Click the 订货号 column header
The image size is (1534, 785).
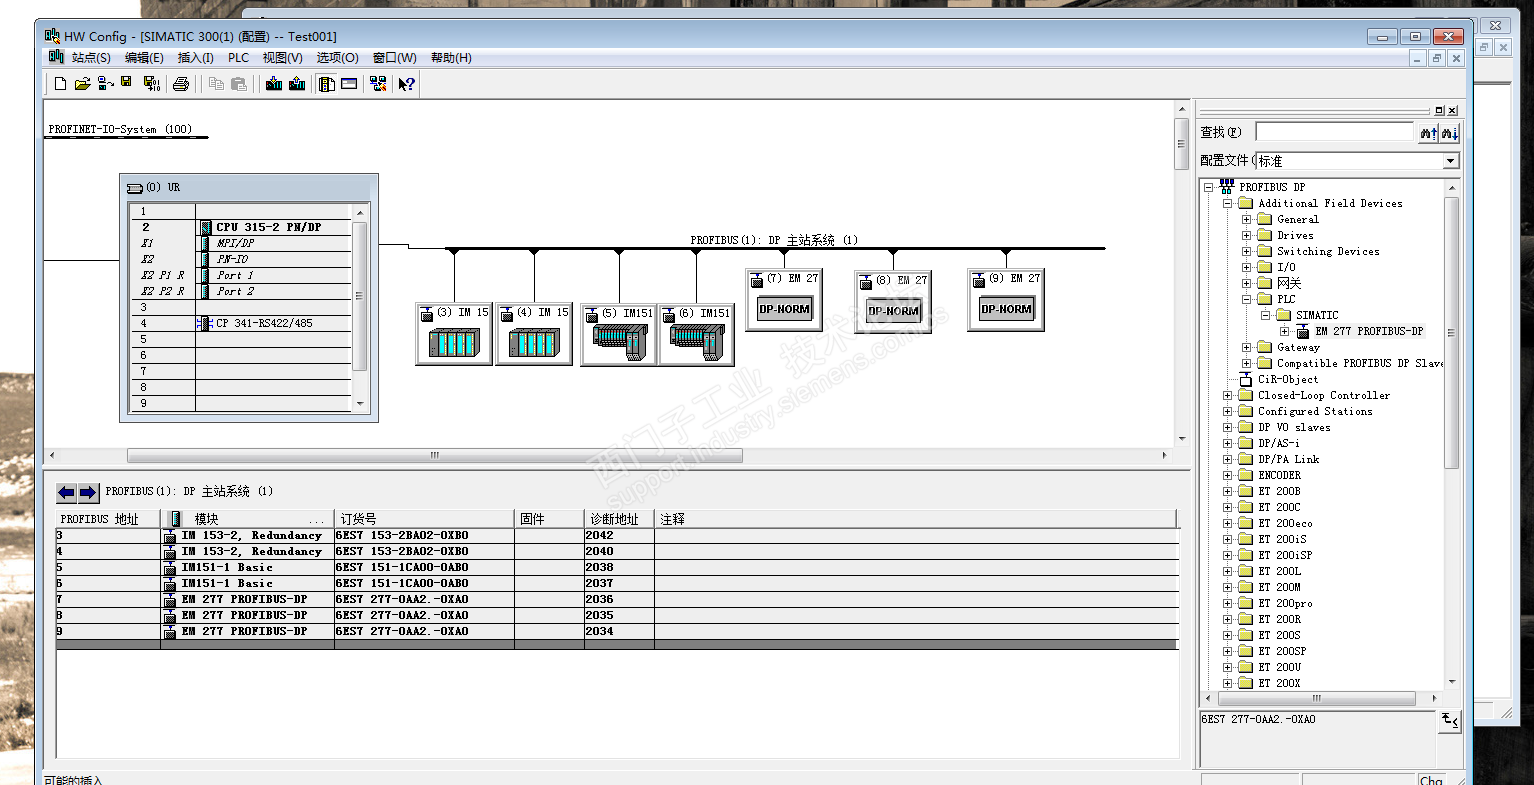(x=424, y=519)
